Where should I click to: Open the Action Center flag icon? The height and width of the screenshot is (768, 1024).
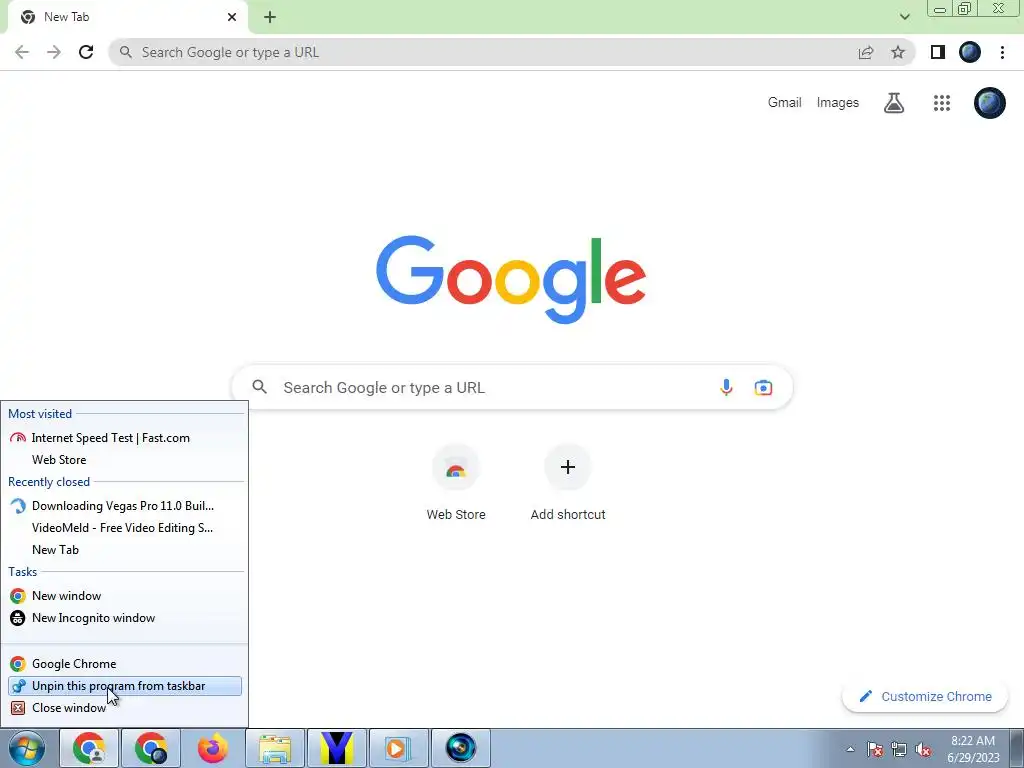pos(875,749)
